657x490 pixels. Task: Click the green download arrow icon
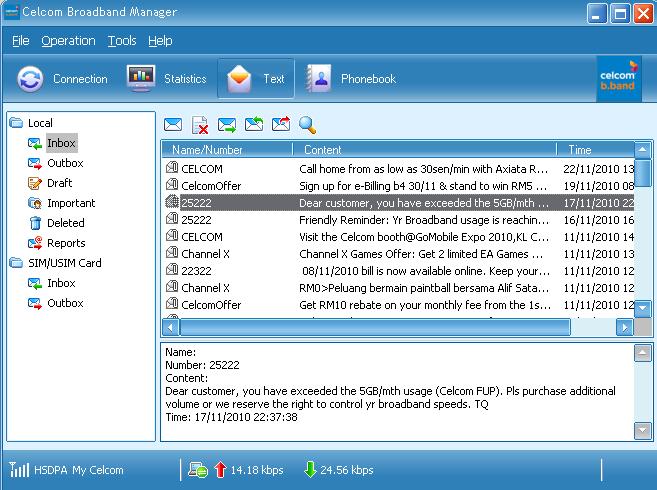click(310, 469)
